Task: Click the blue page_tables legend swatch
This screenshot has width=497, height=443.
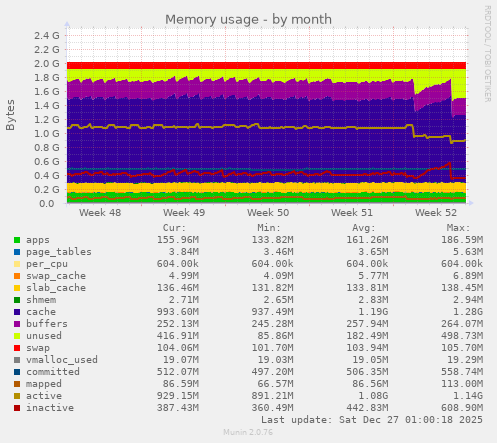Action: (x=17, y=252)
